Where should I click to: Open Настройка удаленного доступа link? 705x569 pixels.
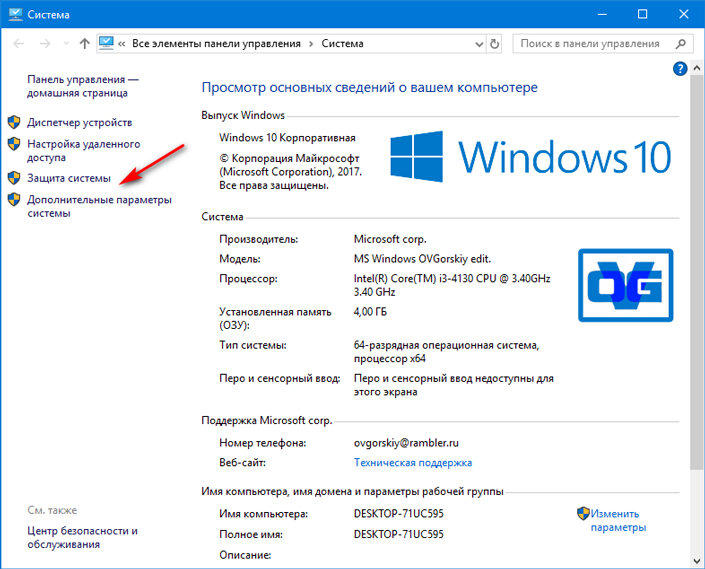(84, 151)
